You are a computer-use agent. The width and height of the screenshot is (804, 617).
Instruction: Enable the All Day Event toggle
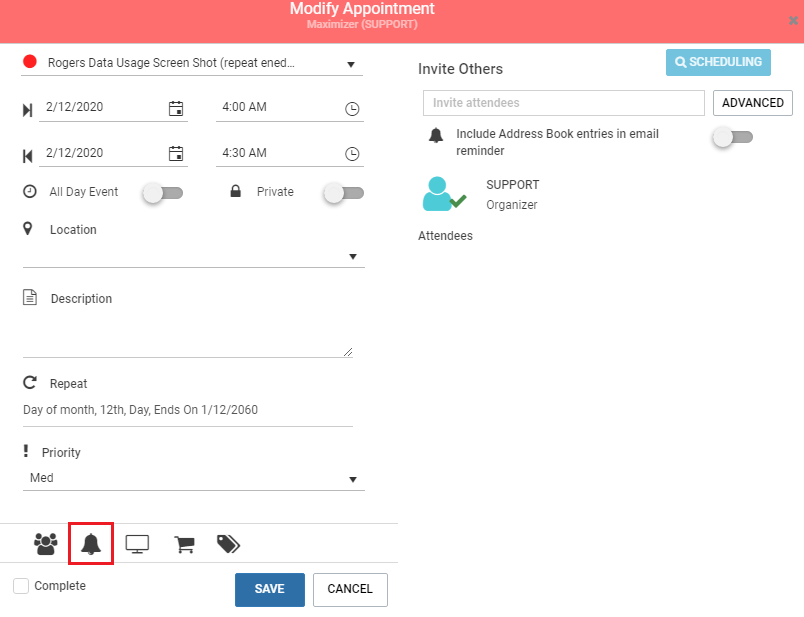click(161, 192)
